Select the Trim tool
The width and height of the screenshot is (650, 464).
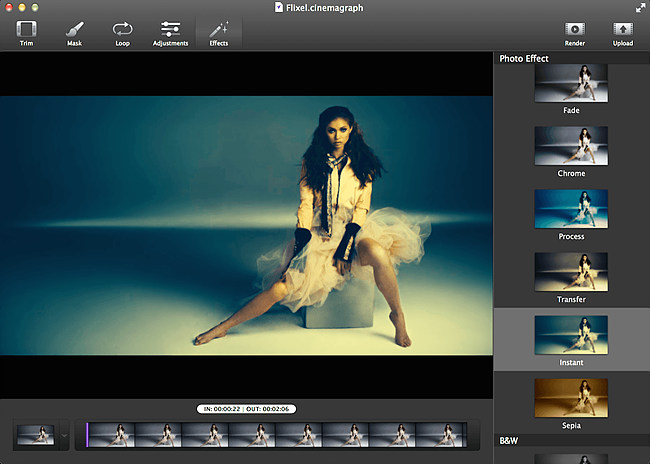26,33
